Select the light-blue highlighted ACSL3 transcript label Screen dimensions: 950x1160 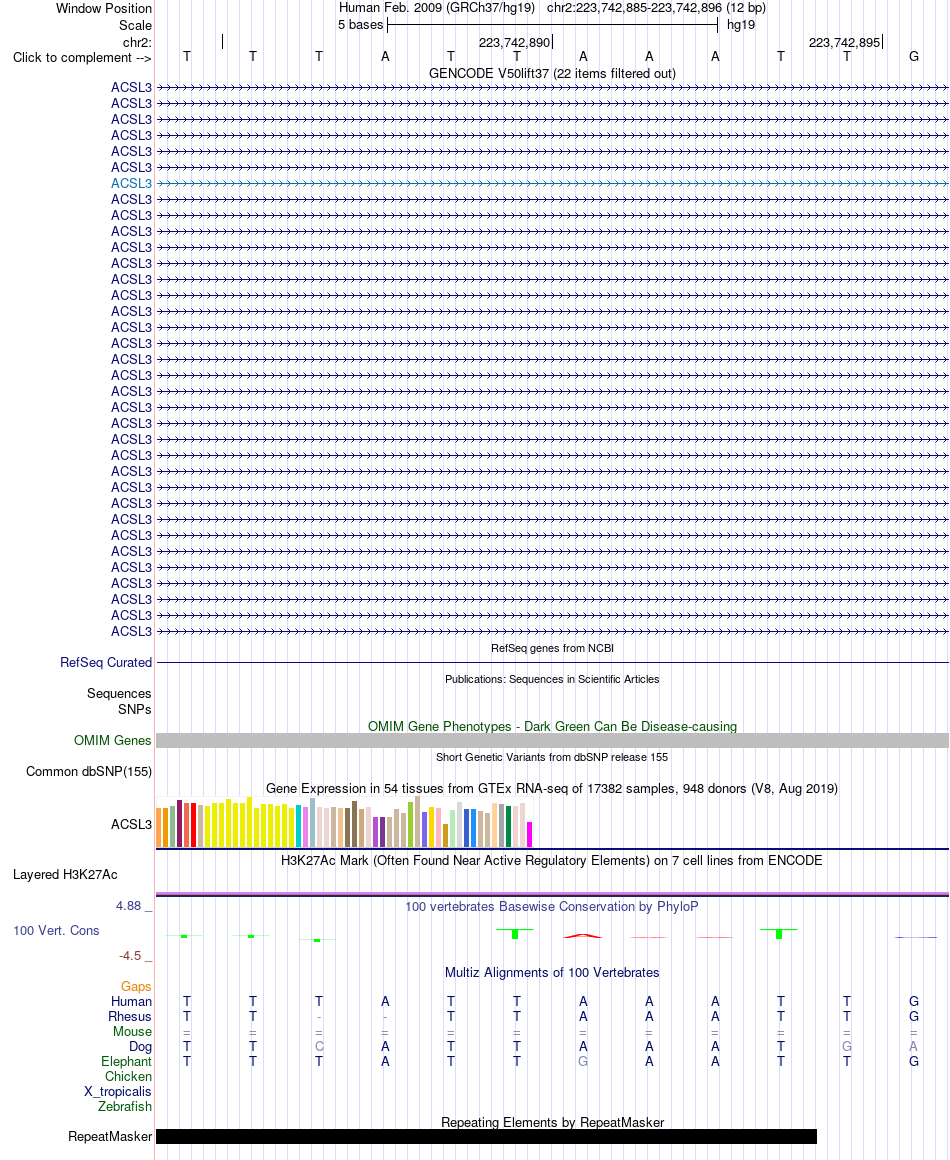(x=131, y=183)
